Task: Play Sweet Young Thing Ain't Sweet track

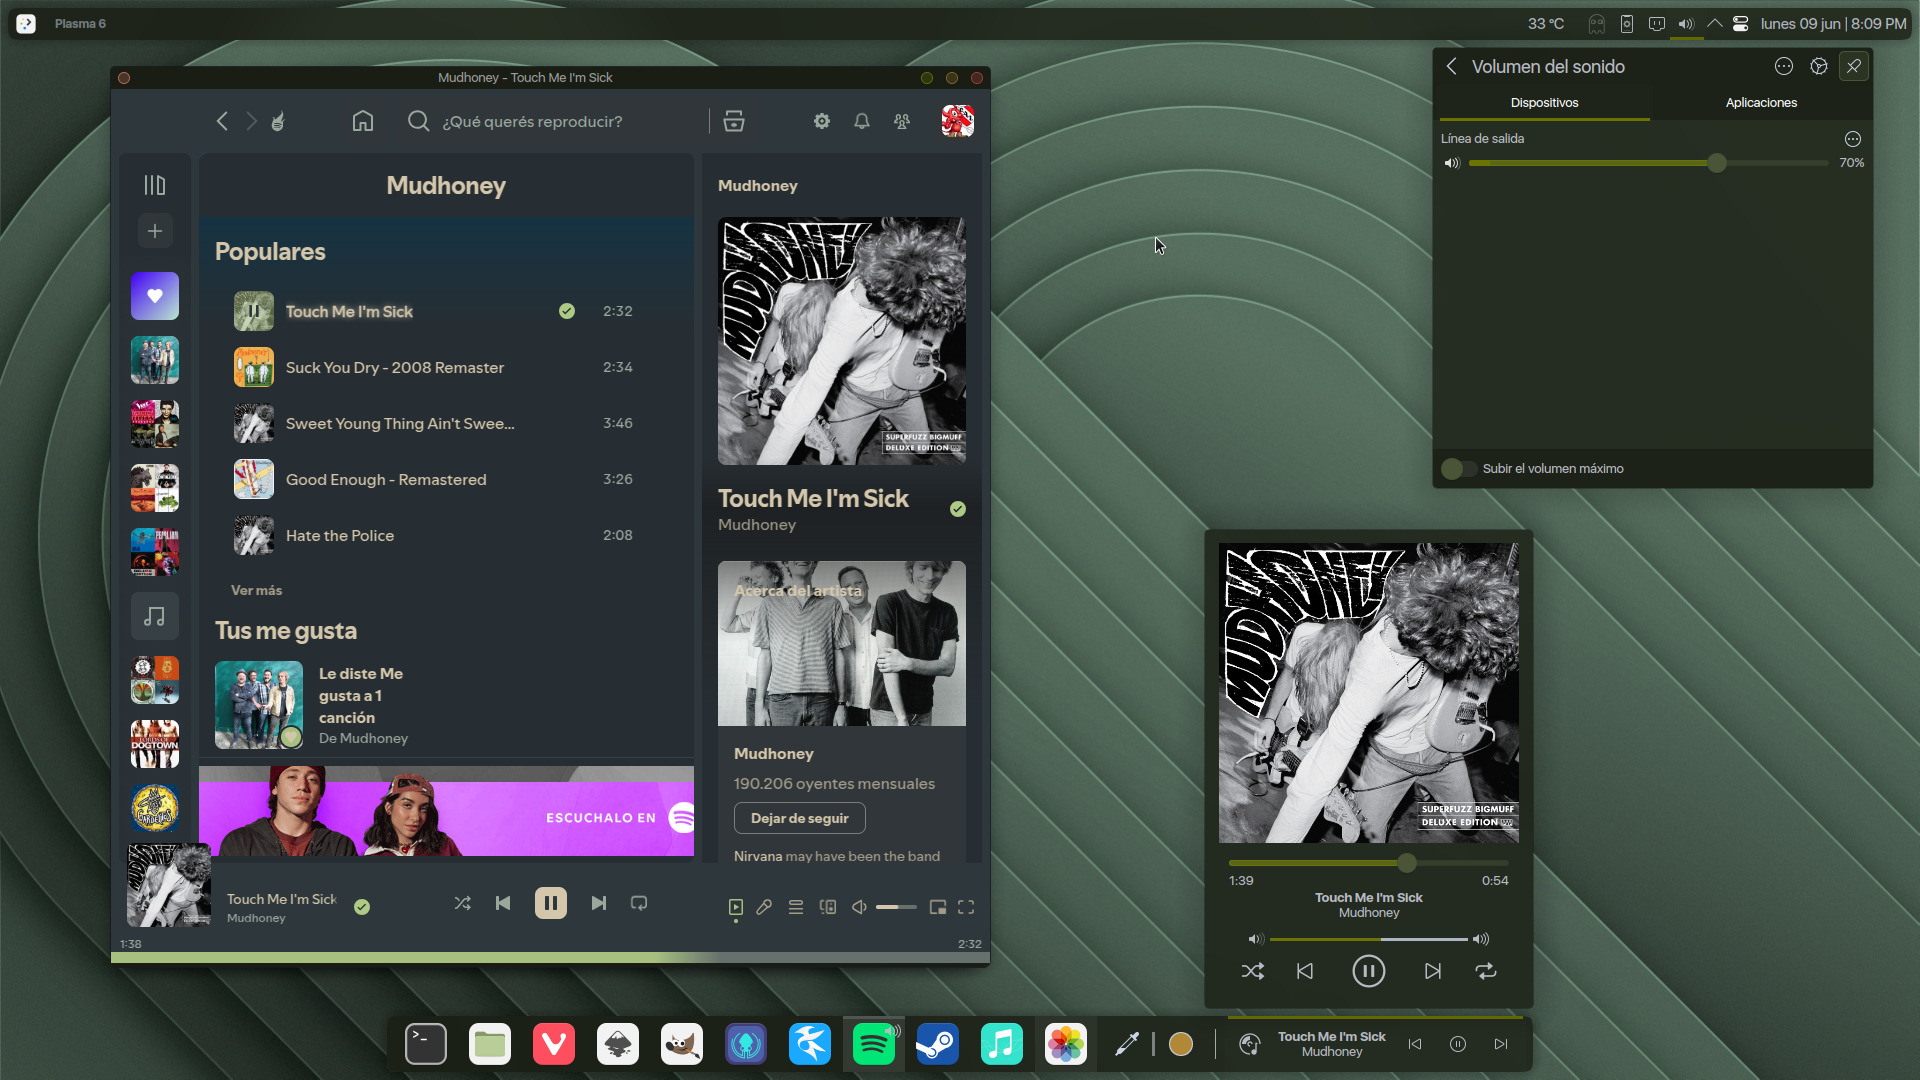Action: 446,423
